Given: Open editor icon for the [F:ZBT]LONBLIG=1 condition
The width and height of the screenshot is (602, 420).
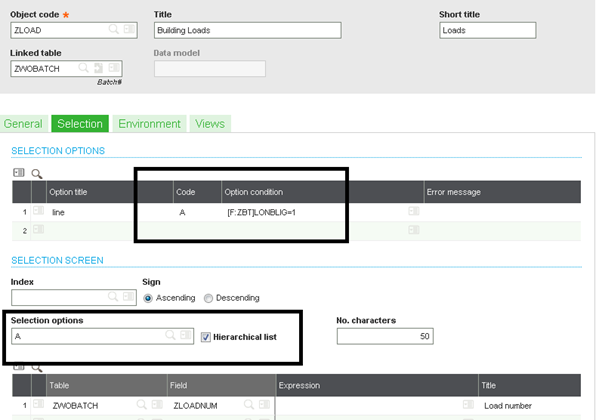Looking at the screenshot, I should [413, 211].
